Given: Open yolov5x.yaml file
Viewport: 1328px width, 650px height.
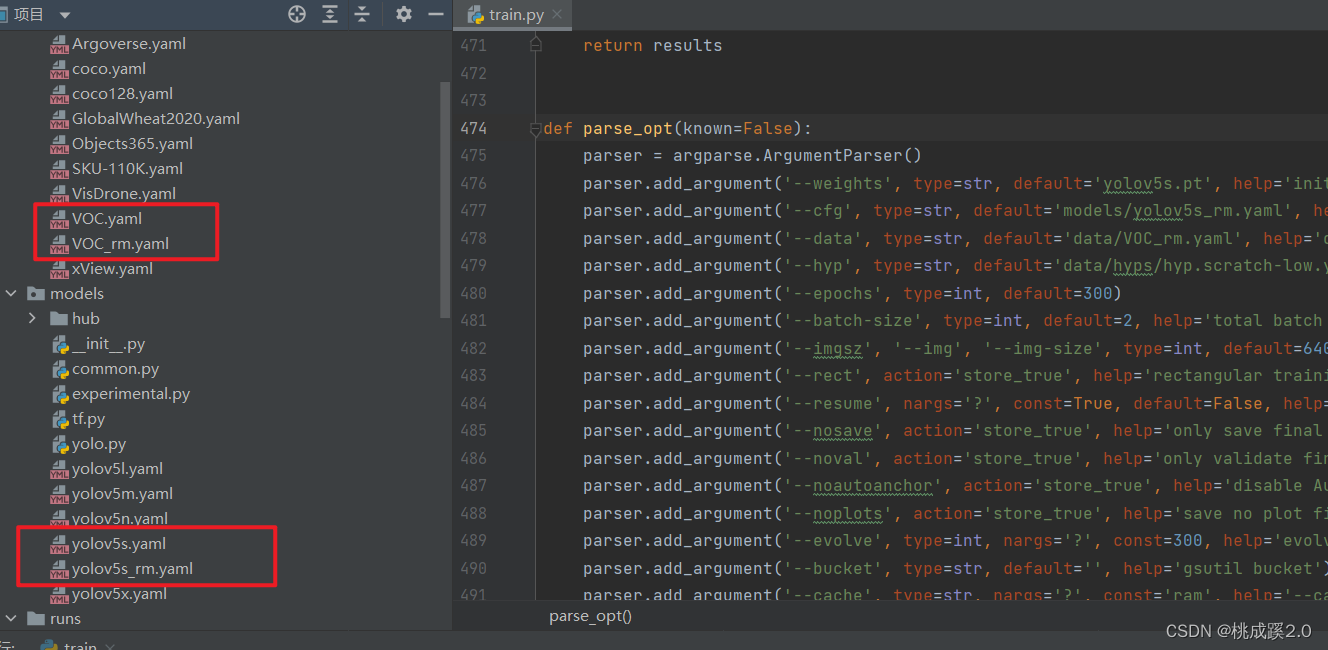Looking at the screenshot, I should pos(119,594).
